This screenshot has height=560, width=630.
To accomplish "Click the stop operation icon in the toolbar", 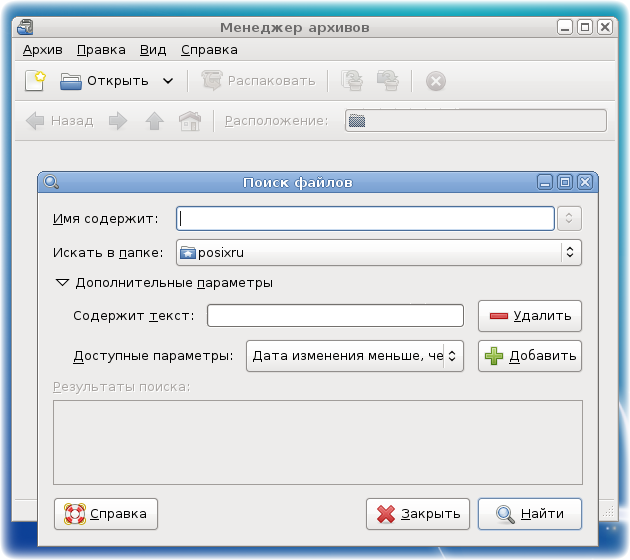I will point(436,81).
